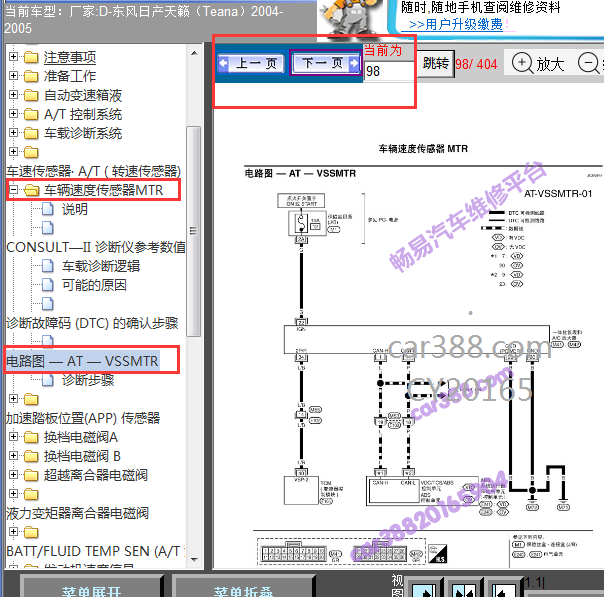Open 诊断故障码 (DTC) 的确认步骤 page
The height and width of the screenshot is (597, 604).
pyautogui.click(x=92, y=323)
